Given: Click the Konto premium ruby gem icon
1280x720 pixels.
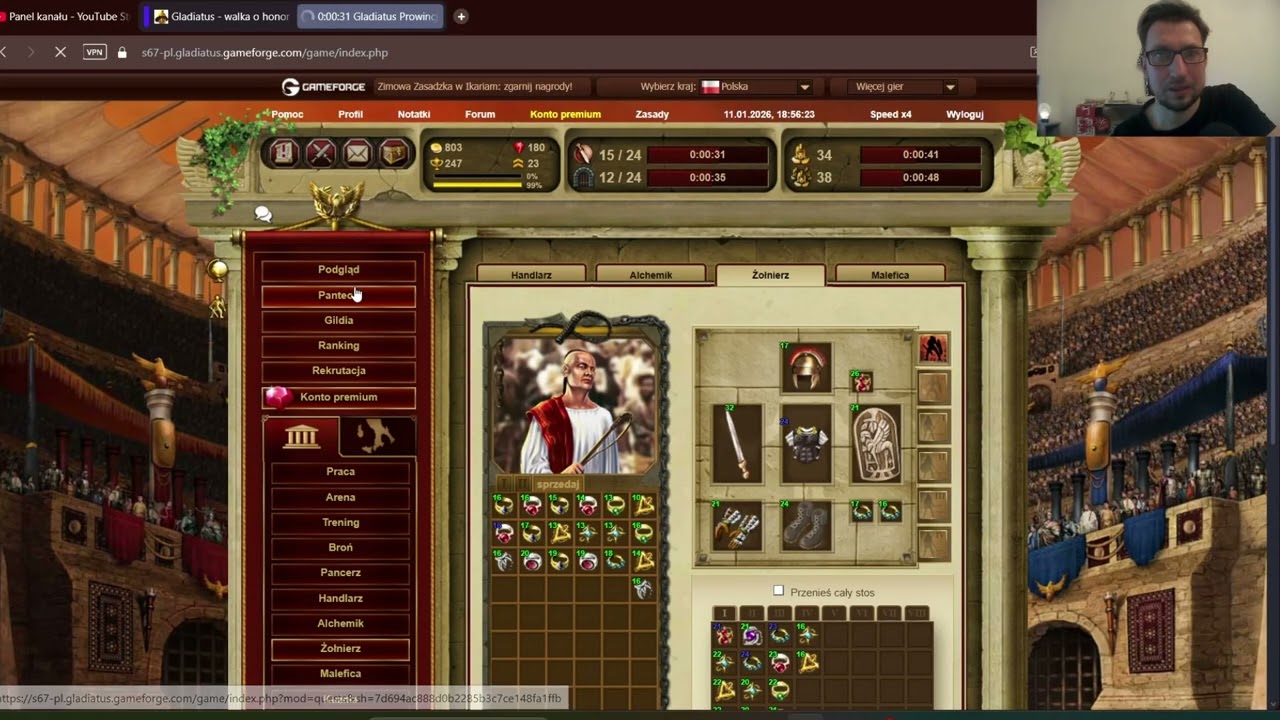Looking at the screenshot, I should click(x=279, y=397).
